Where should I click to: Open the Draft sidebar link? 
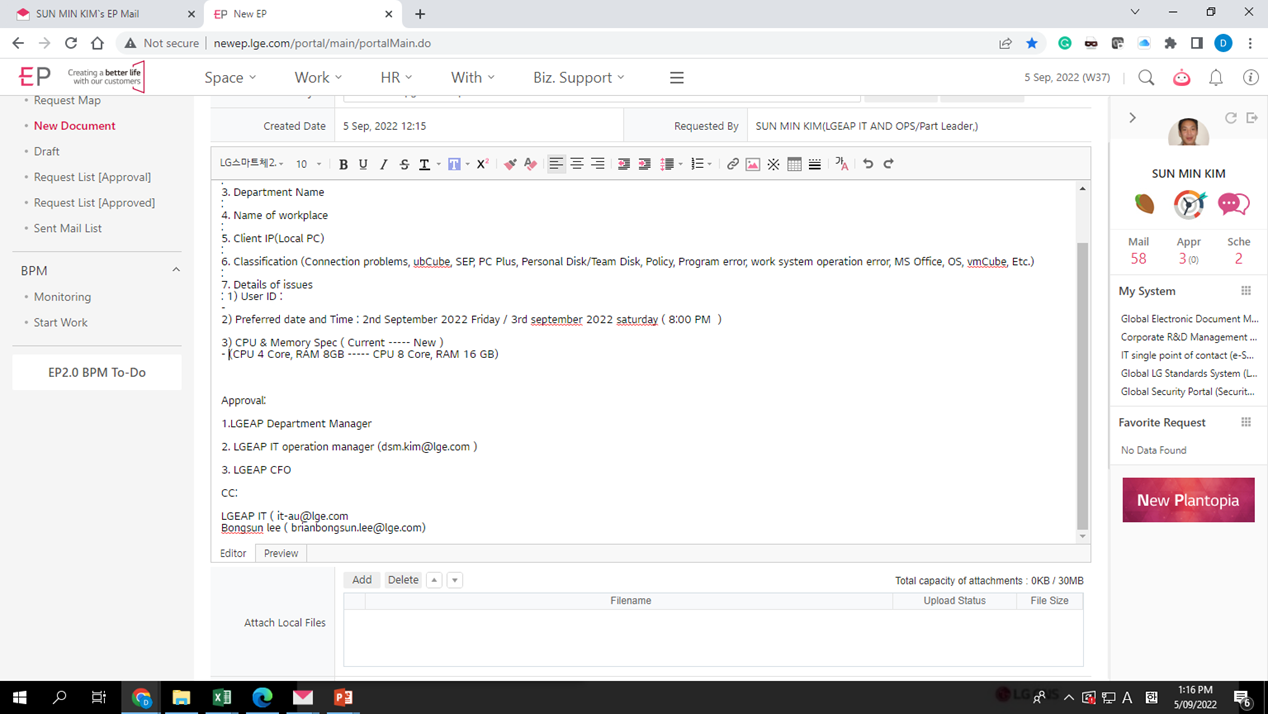pyautogui.click(x=47, y=151)
